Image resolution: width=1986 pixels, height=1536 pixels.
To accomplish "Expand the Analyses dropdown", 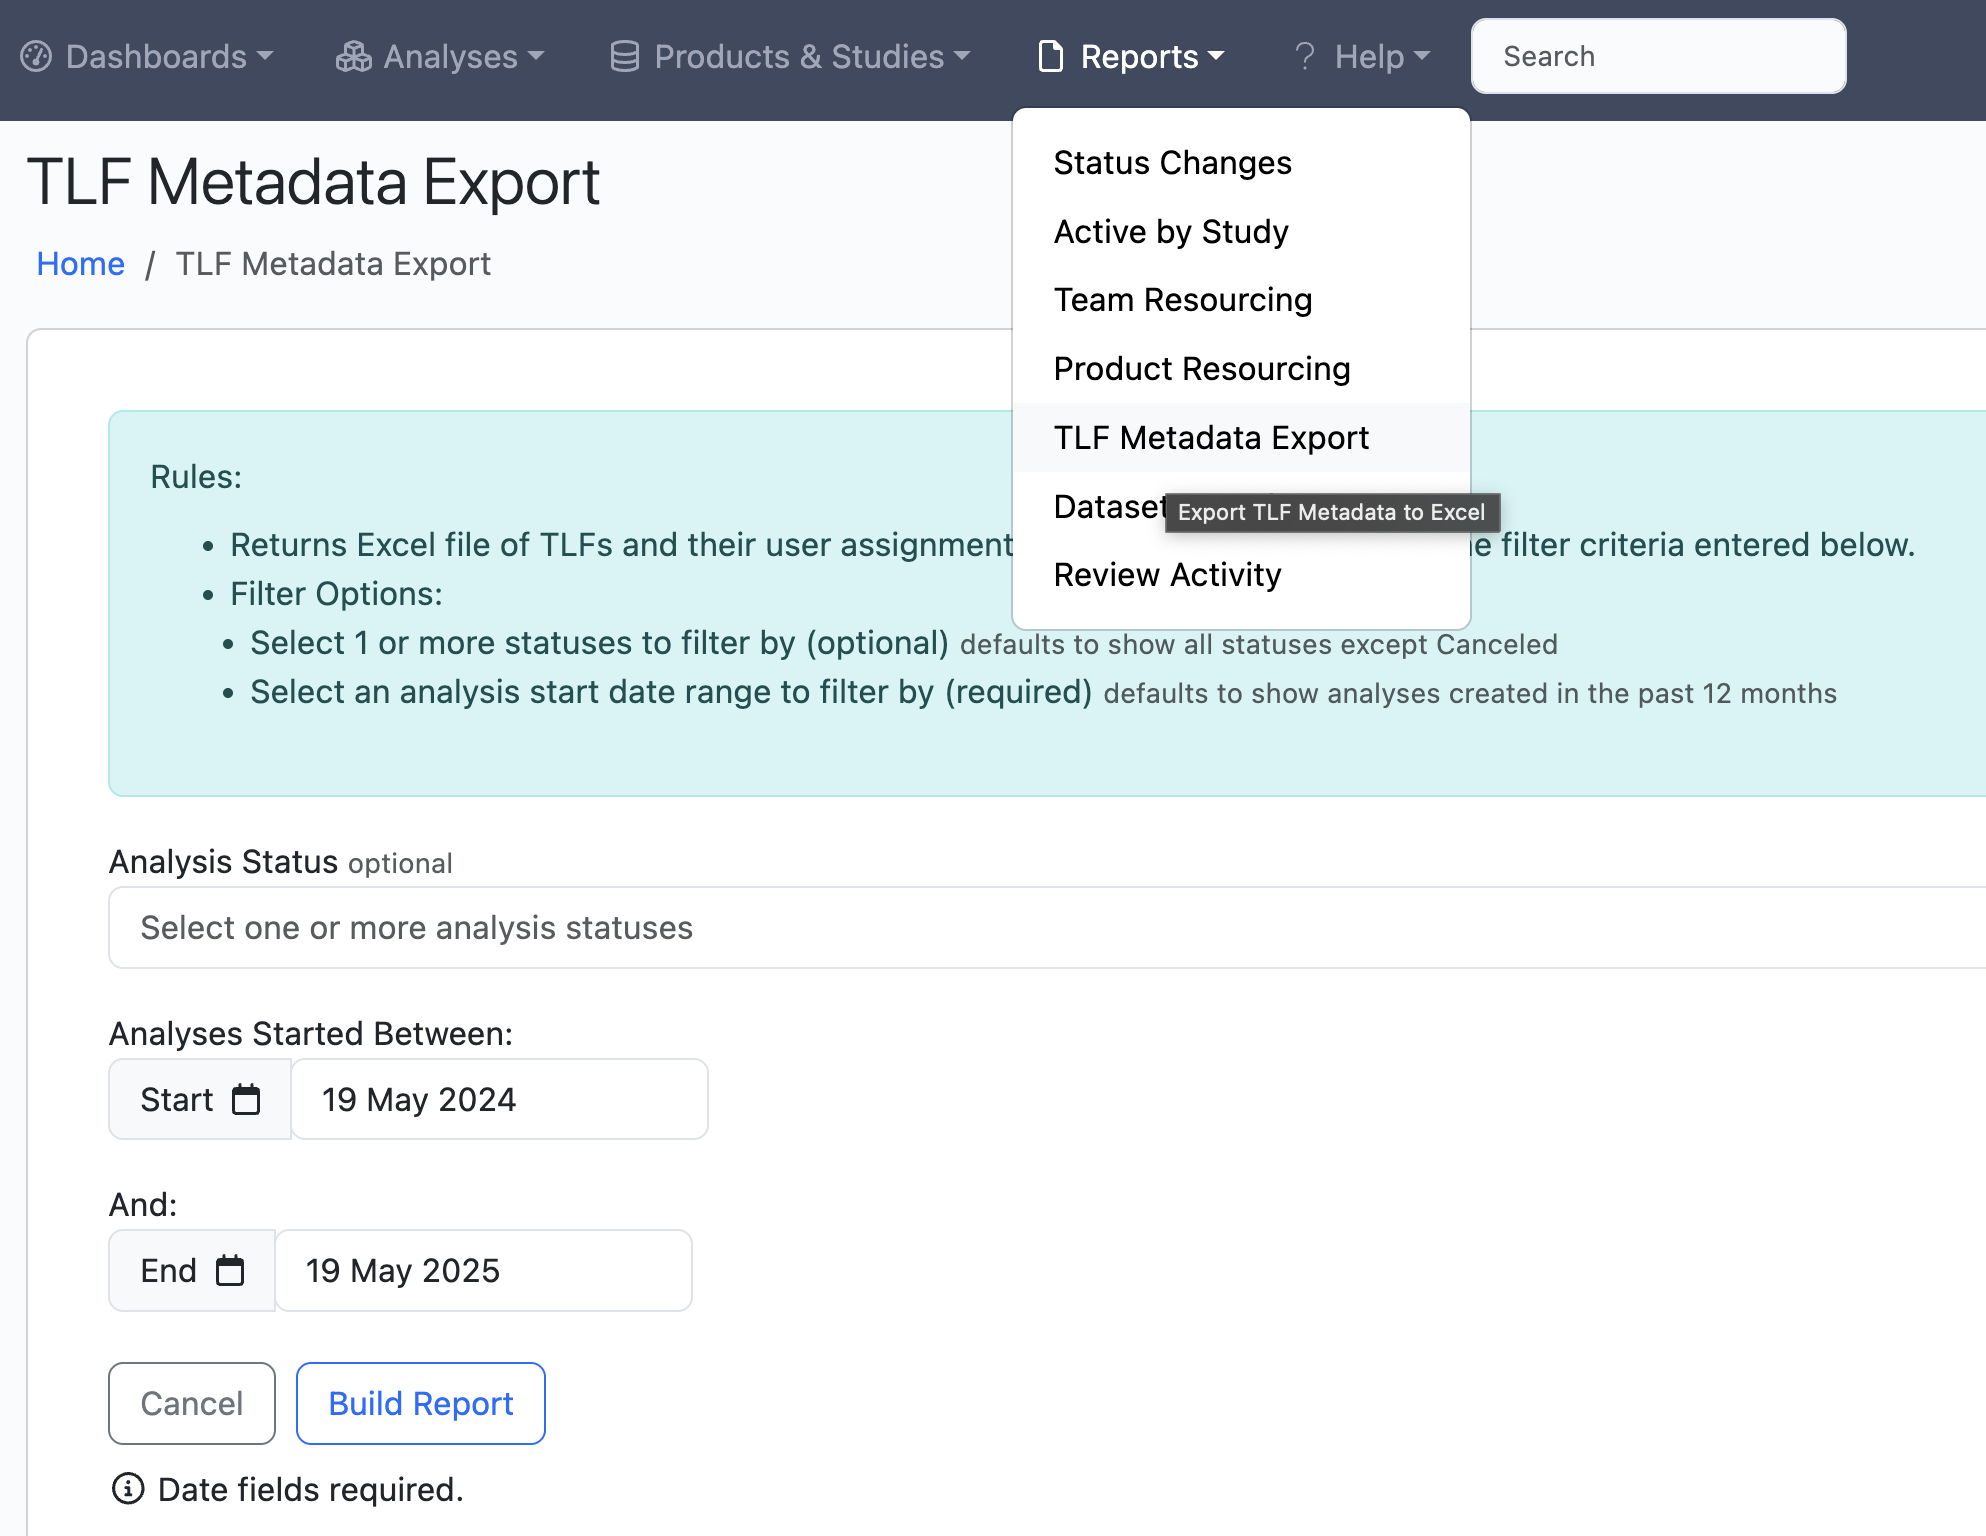I will (x=441, y=56).
